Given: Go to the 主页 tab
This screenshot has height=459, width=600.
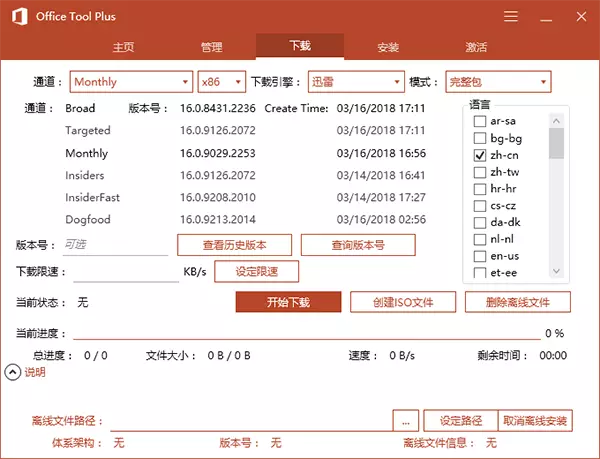Looking at the screenshot, I should pos(123,47).
